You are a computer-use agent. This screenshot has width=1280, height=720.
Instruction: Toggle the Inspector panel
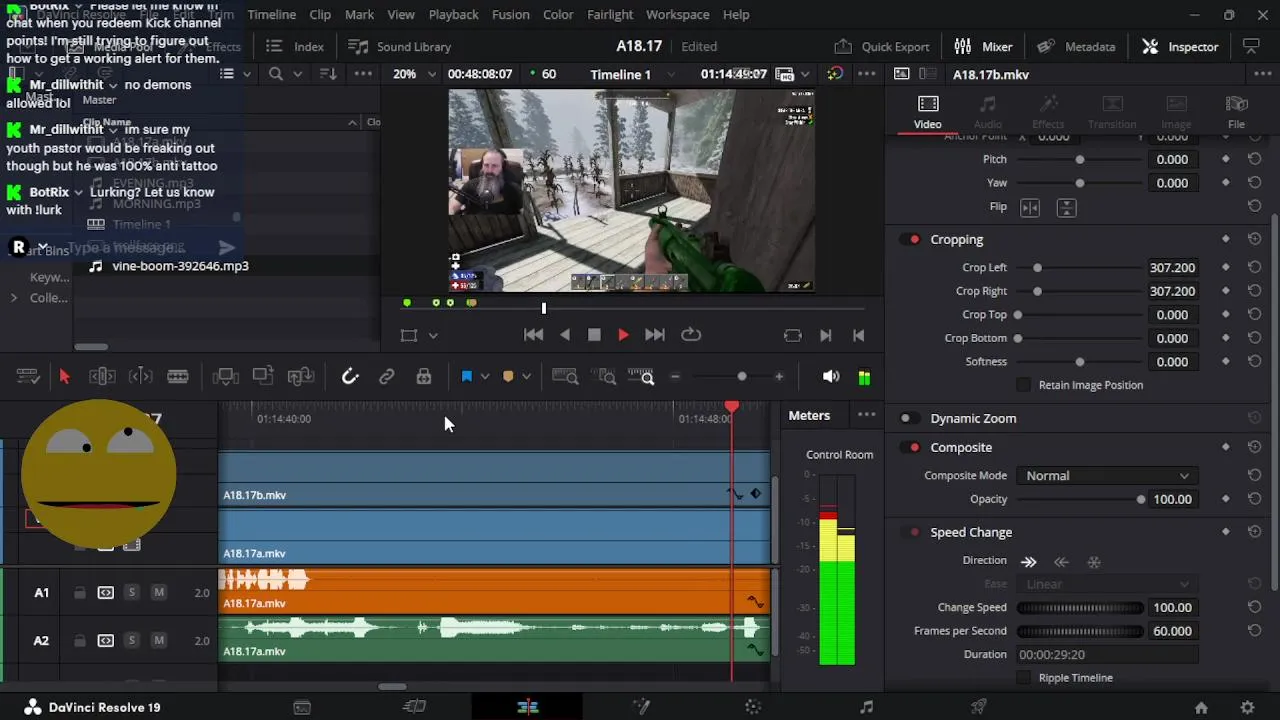click(x=1180, y=47)
